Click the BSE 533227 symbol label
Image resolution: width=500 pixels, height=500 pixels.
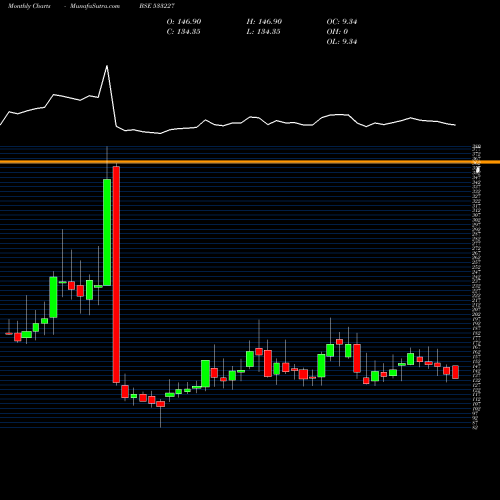pos(157,6)
